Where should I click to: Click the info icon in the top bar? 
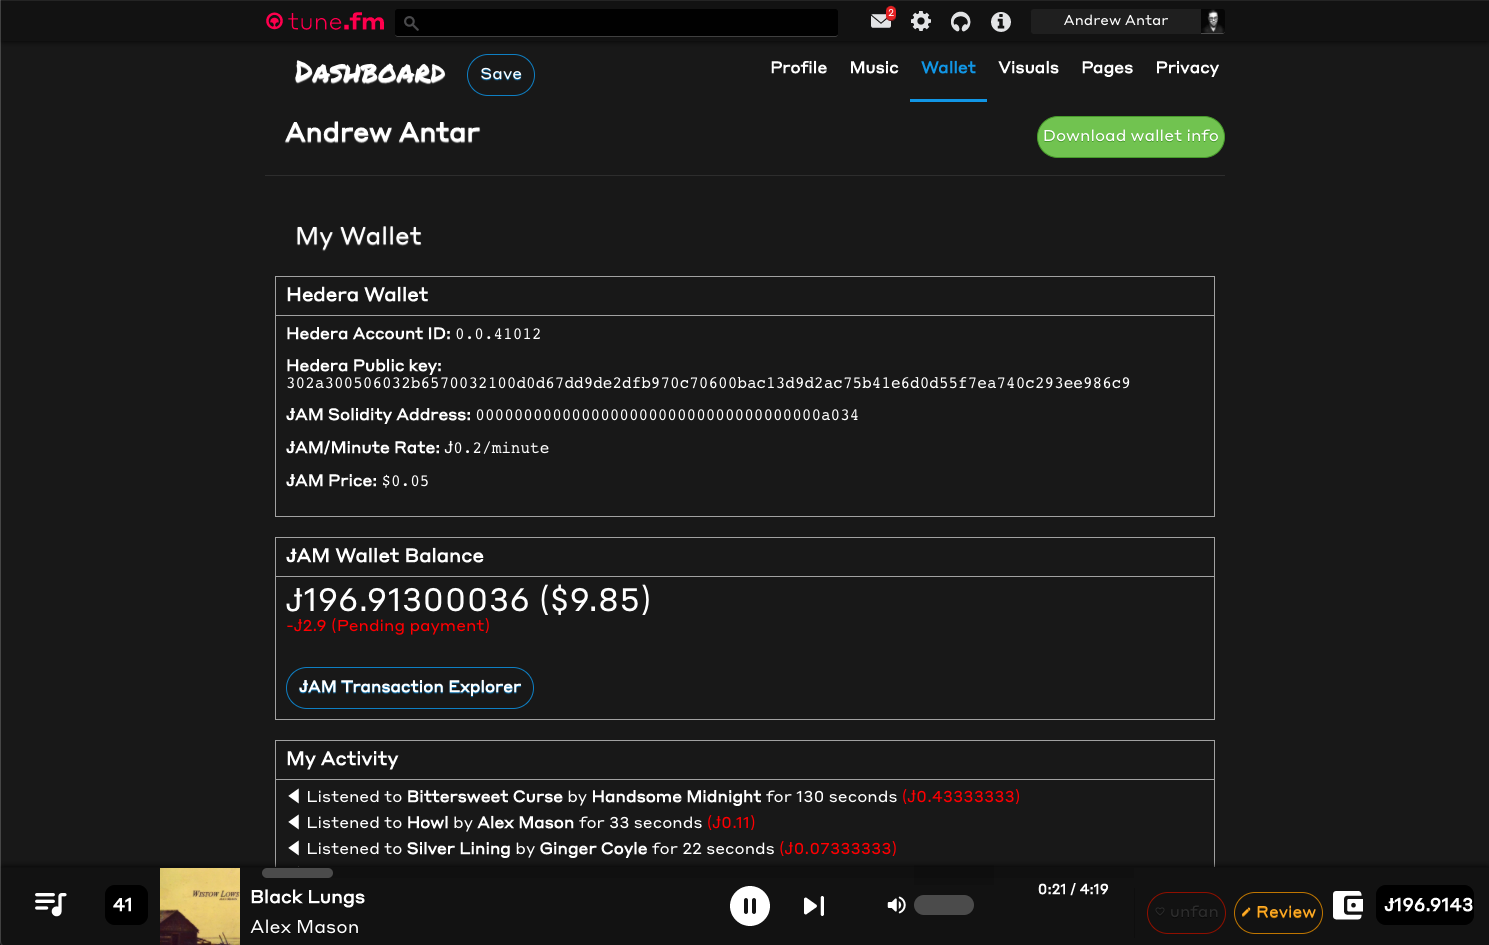pyautogui.click(x=1000, y=21)
